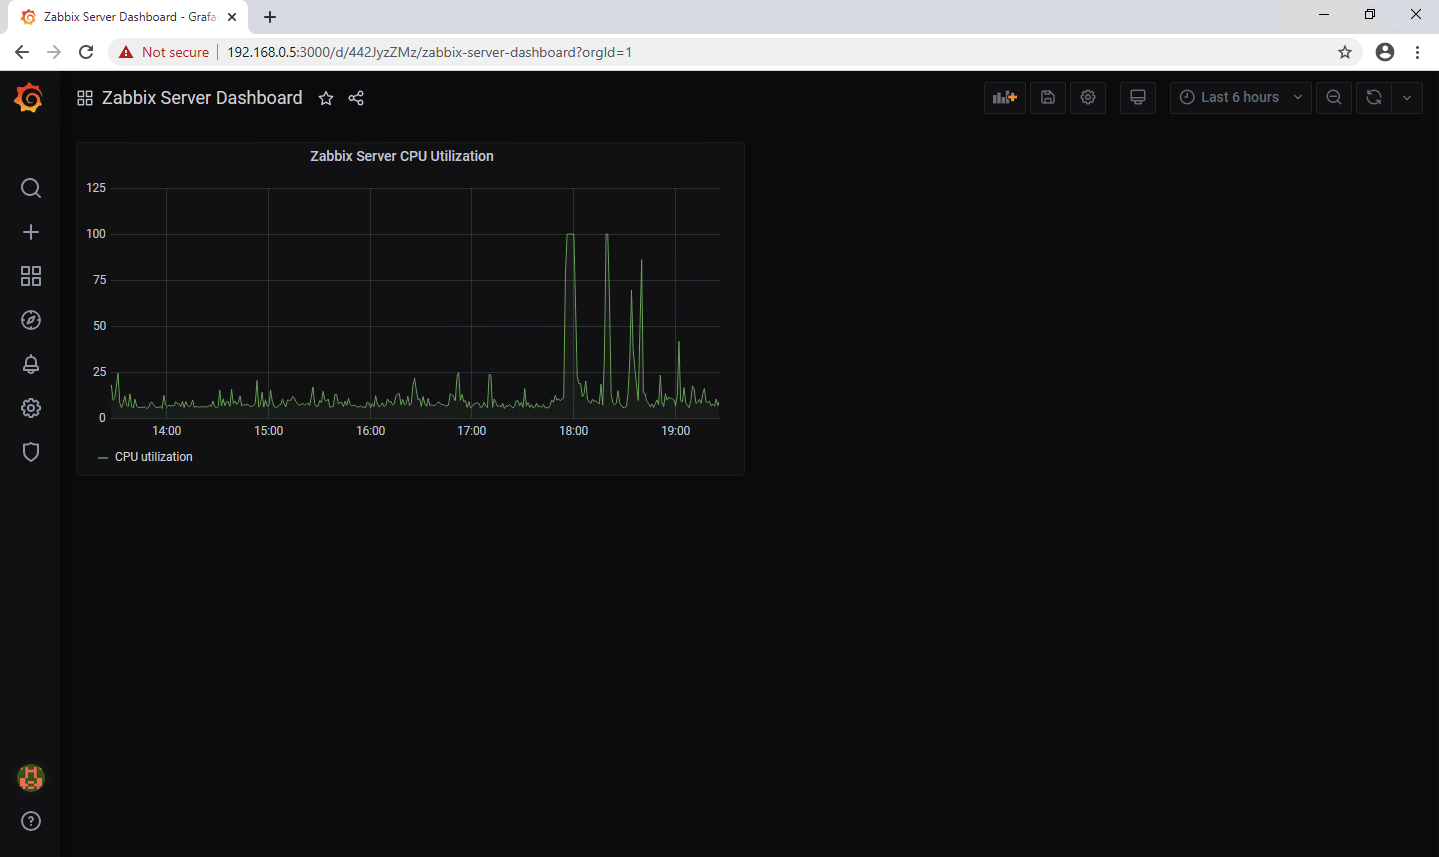Click the browser Back arrow

click(x=22, y=52)
